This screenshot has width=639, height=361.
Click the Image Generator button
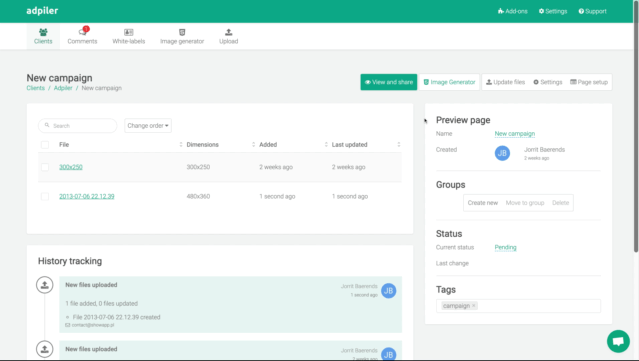coord(450,82)
